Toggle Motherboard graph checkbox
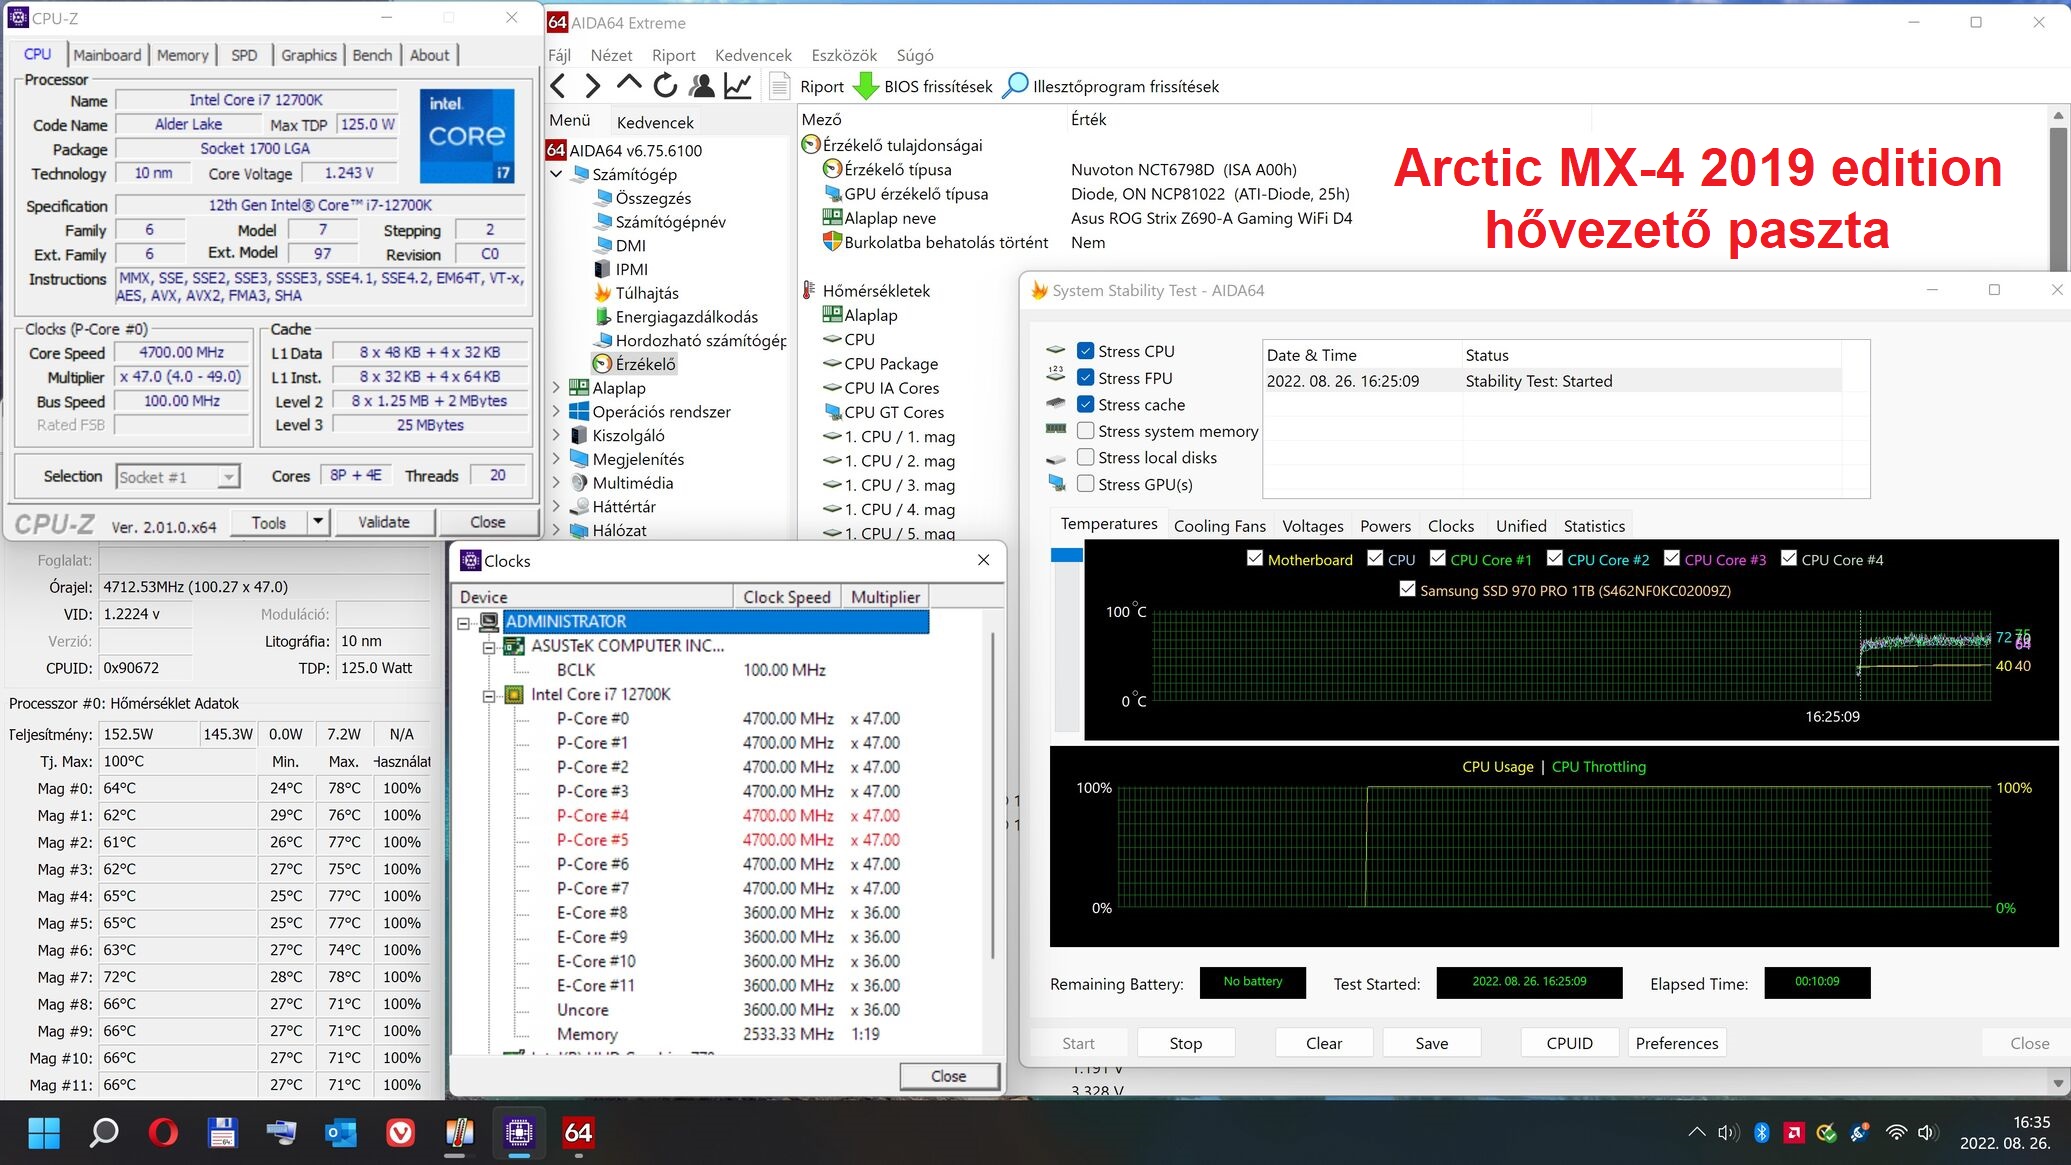Image resolution: width=2071 pixels, height=1165 pixels. pyautogui.click(x=1255, y=558)
